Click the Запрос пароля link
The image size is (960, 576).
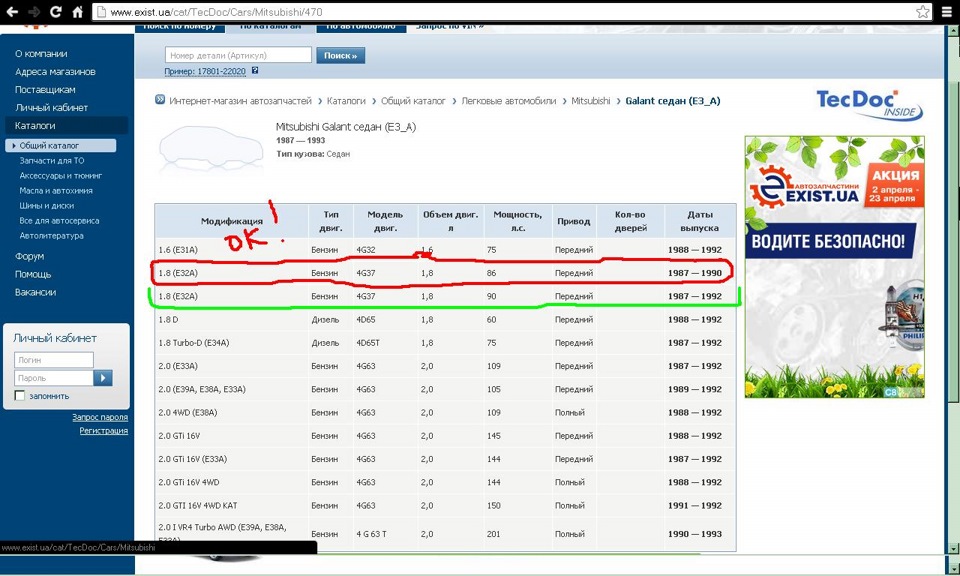coord(100,417)
